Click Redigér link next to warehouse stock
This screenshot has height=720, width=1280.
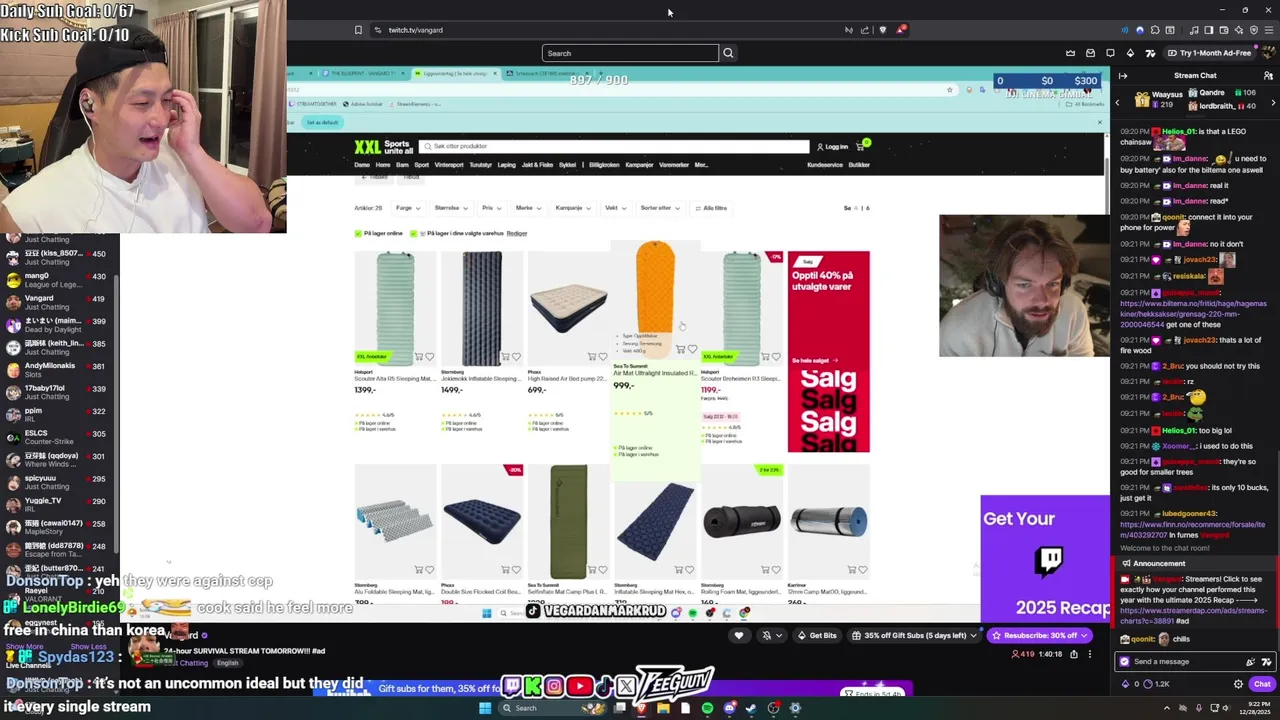(517, 233)
